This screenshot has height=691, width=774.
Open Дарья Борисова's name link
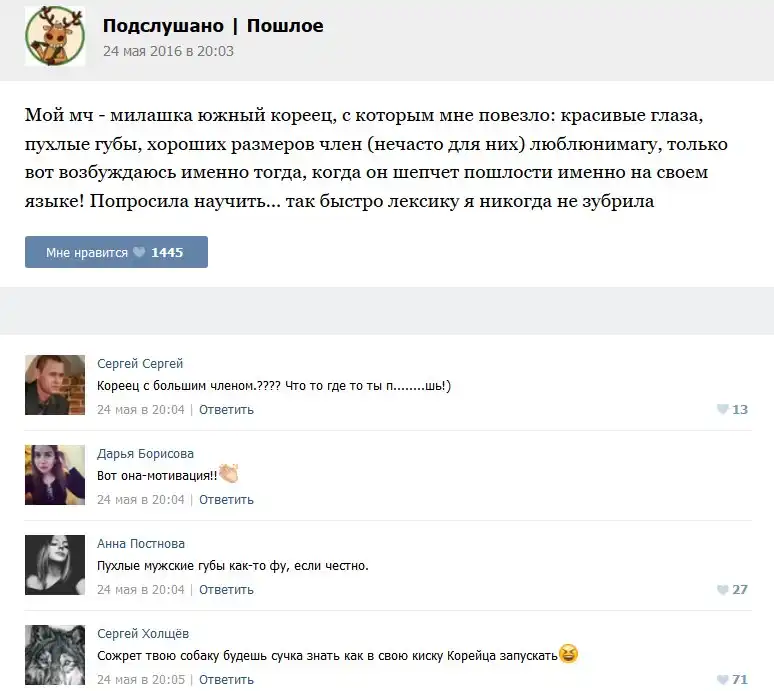pos(146,454)
